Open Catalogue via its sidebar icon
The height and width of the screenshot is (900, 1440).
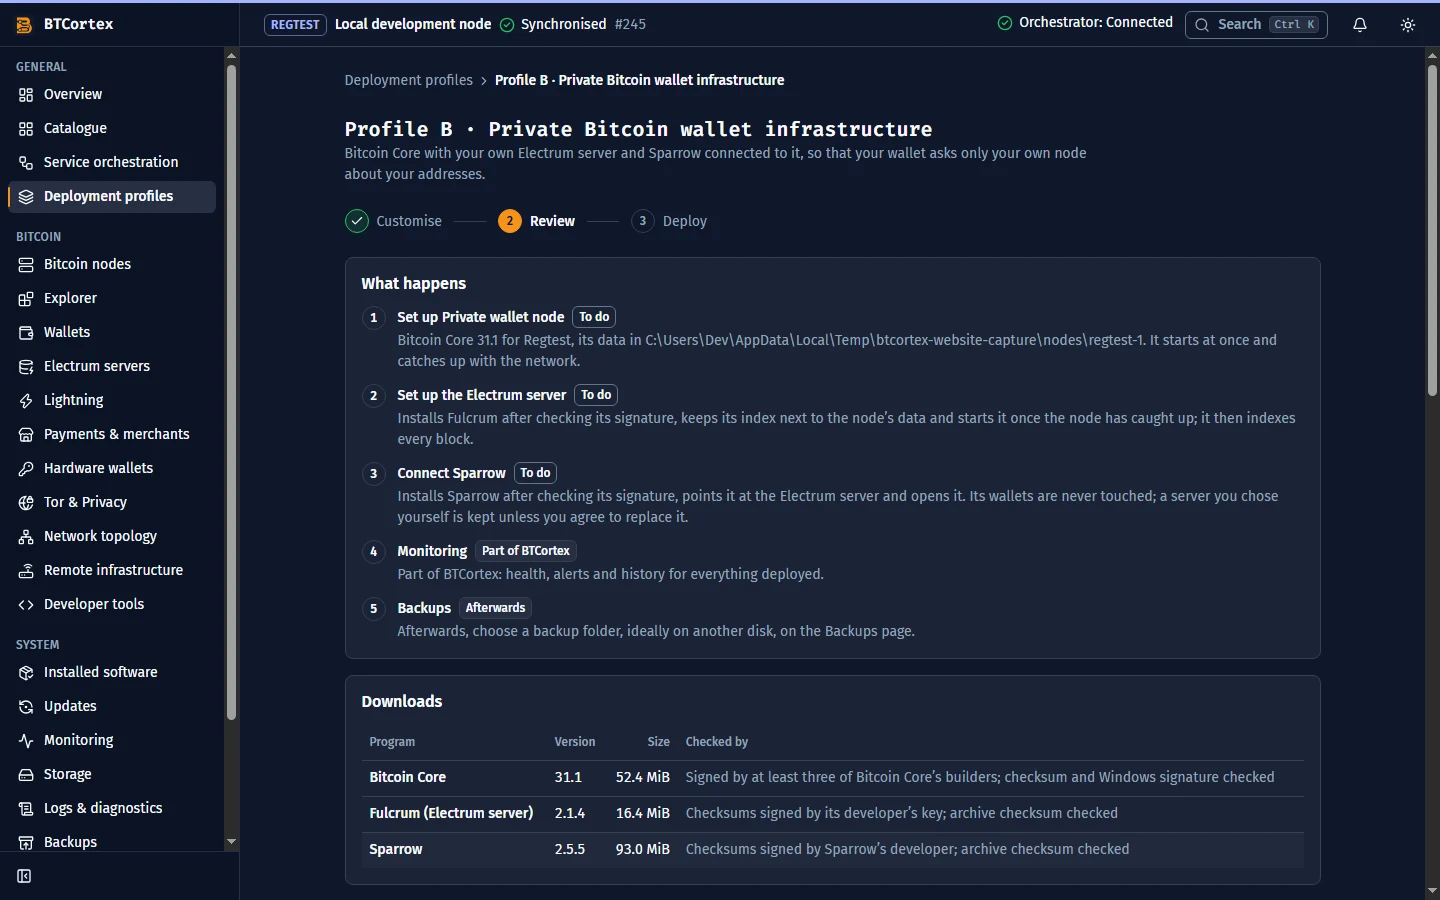point(26,129)
